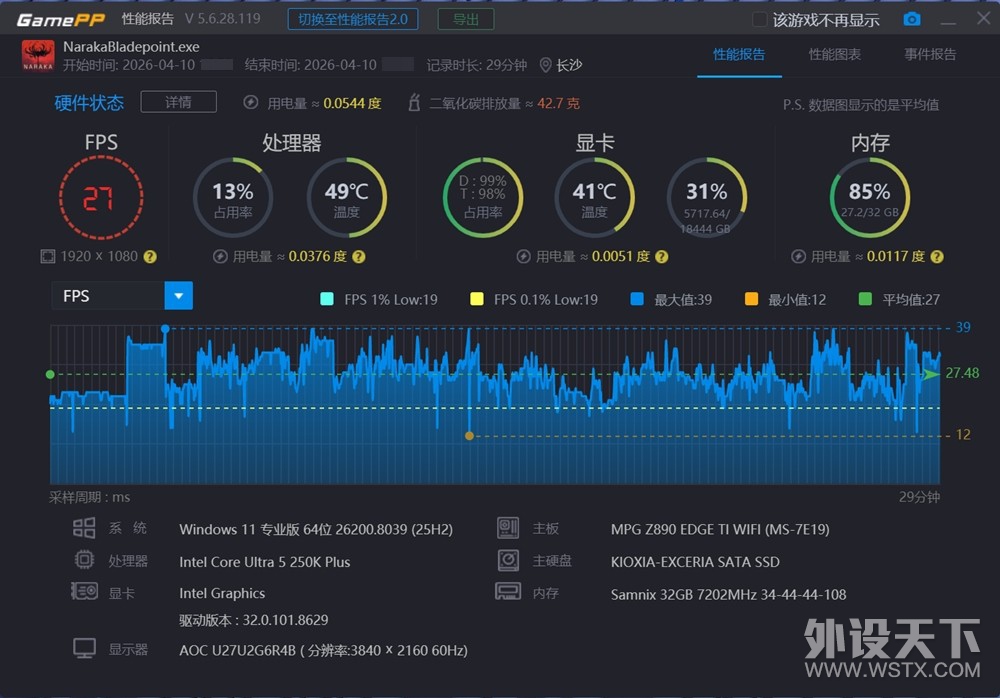Click the power icon beside GPU 用电量
This screenshot has height=698, width=1000.
click(x=524, y=256)
